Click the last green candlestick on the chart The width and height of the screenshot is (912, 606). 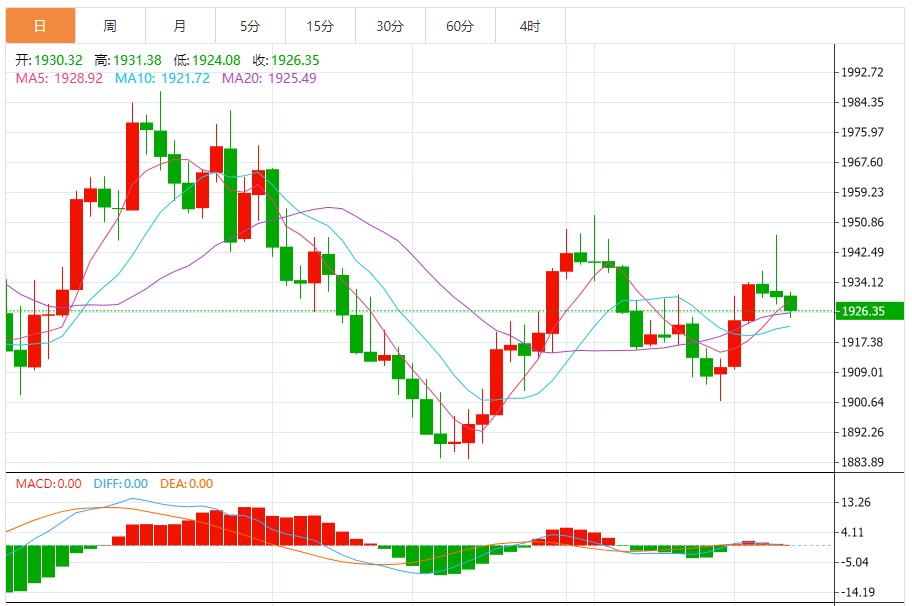[x=790, y=303]
